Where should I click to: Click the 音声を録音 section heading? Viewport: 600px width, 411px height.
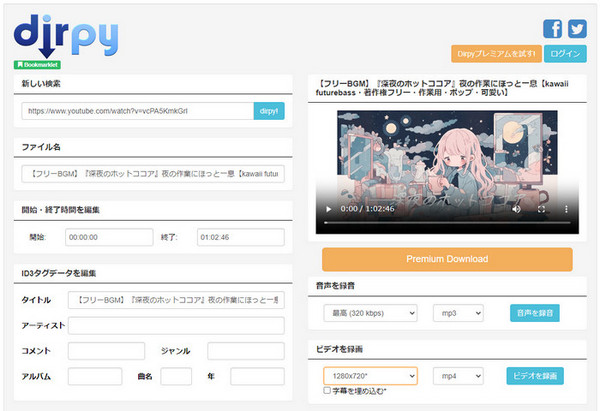coord(335,286)
